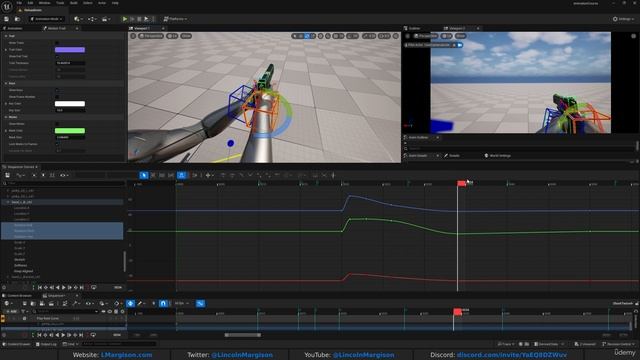
Task: Maximize Viewport 1 with the corner icon
Action: [396, 36]
